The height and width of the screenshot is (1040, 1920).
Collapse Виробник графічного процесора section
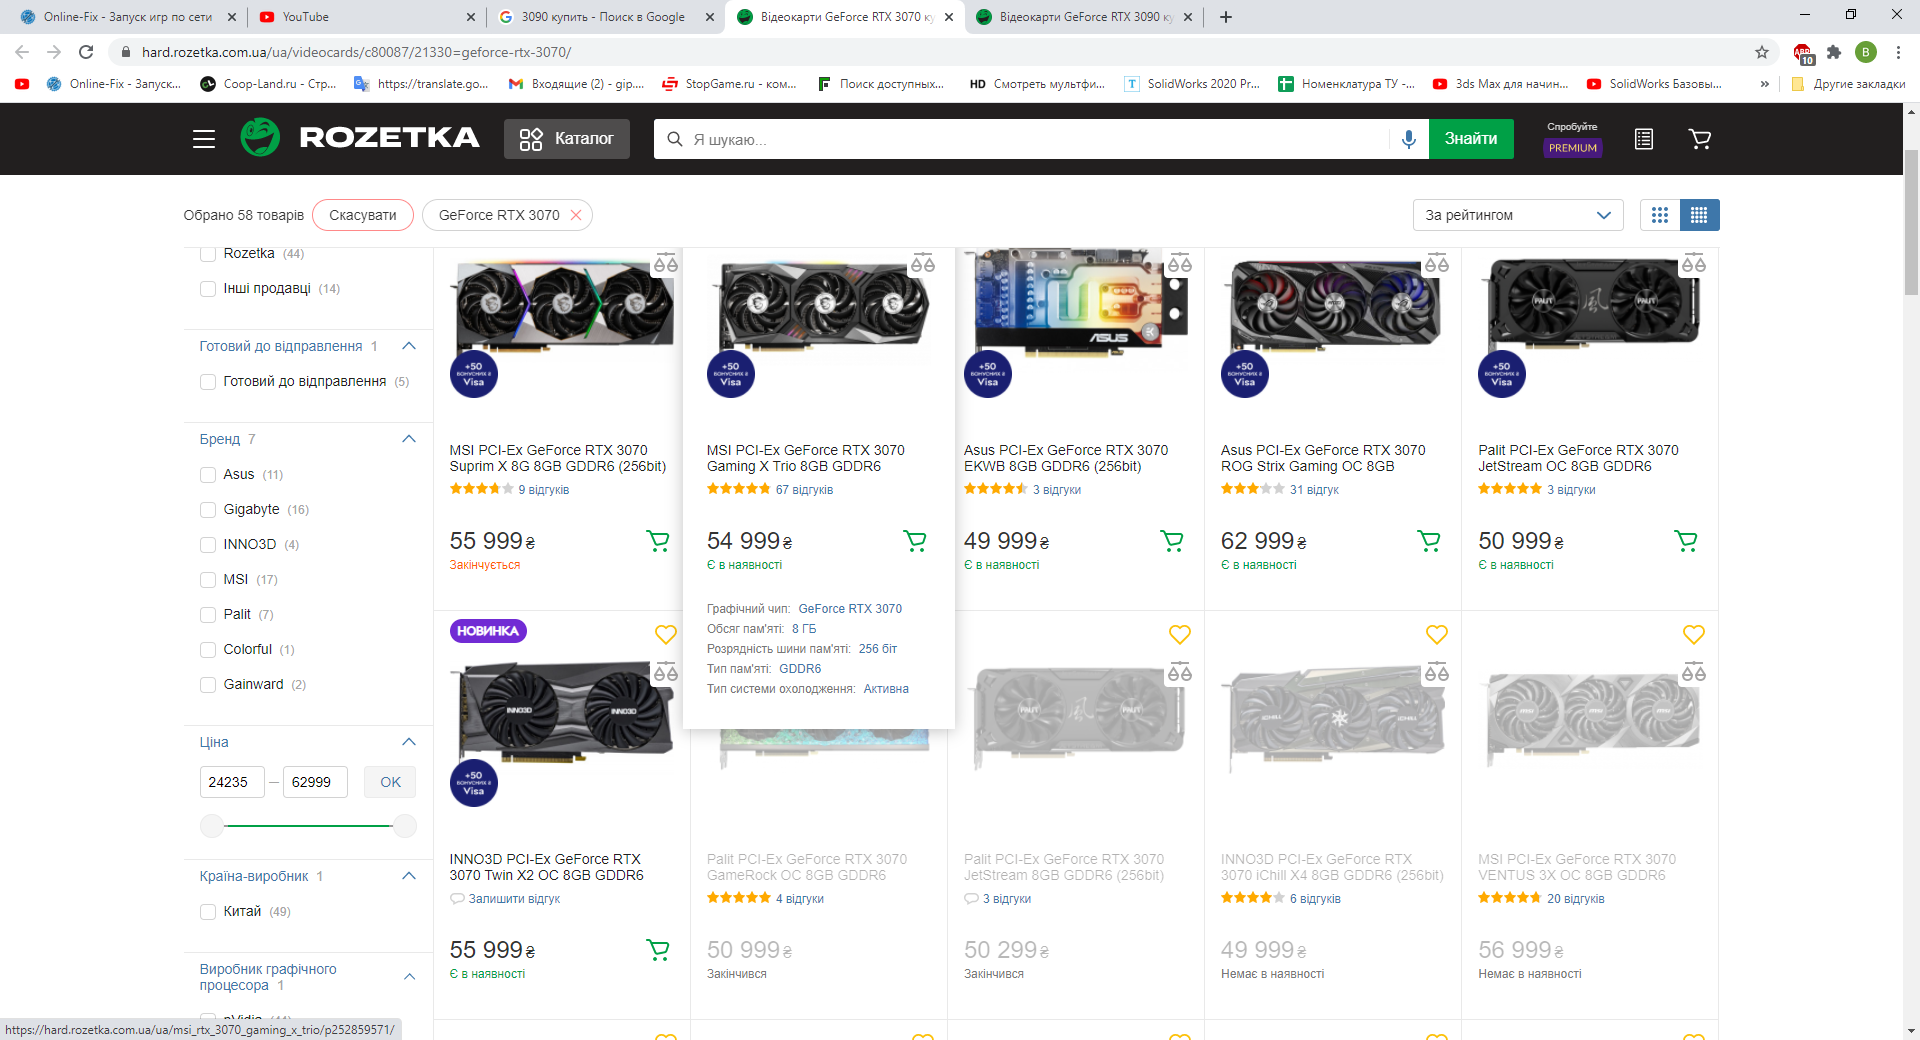pos(409,977)
